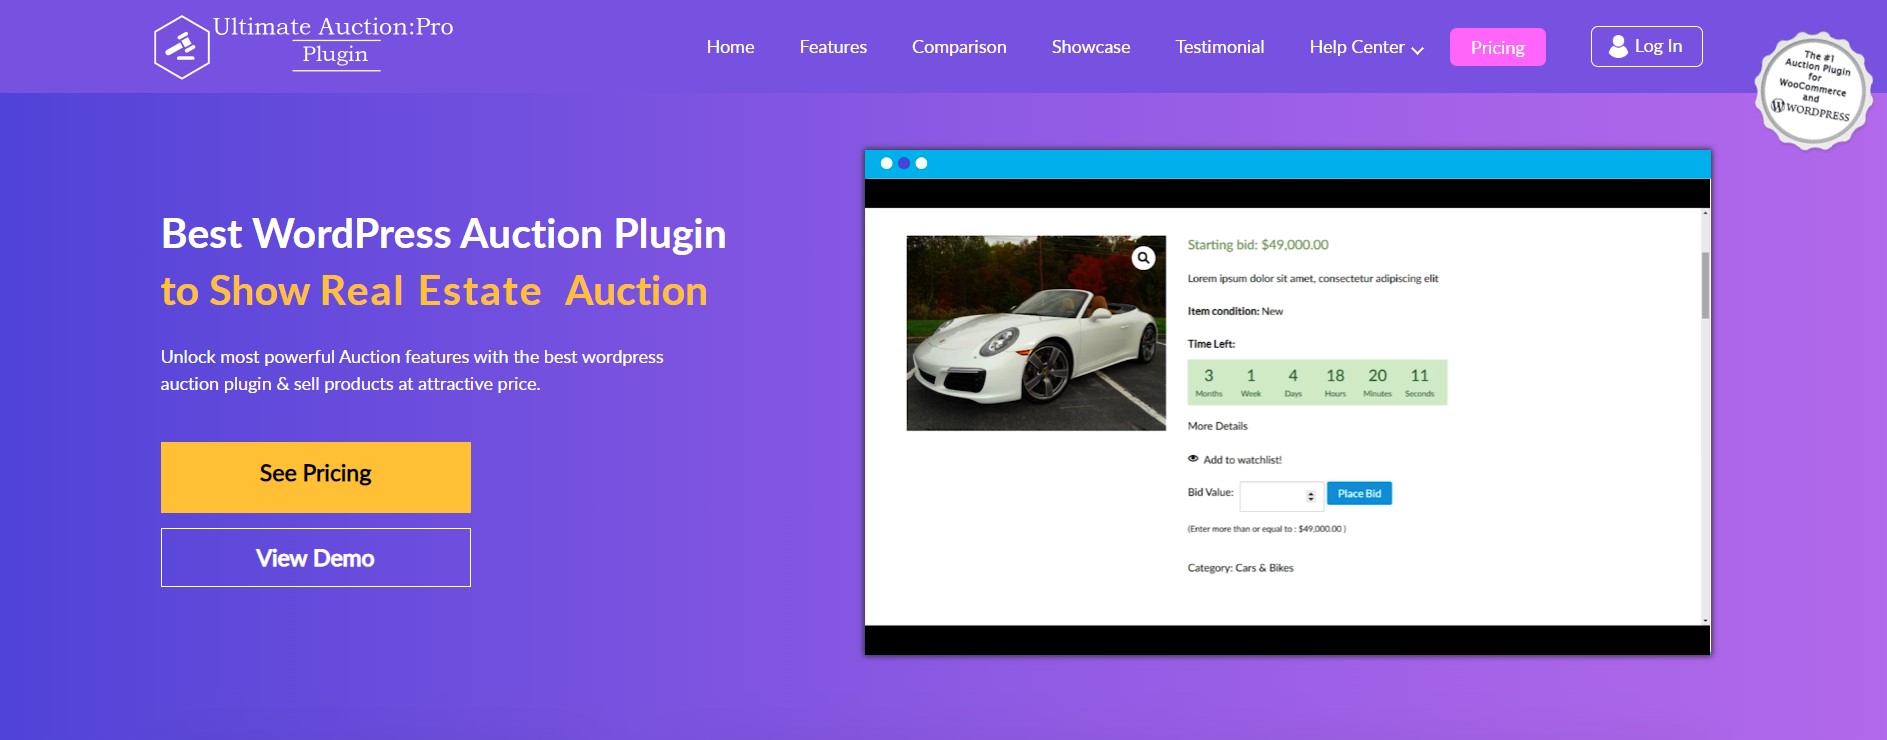
Task: Navigate to the Showcase page
Action: (x=1090, y=47)
